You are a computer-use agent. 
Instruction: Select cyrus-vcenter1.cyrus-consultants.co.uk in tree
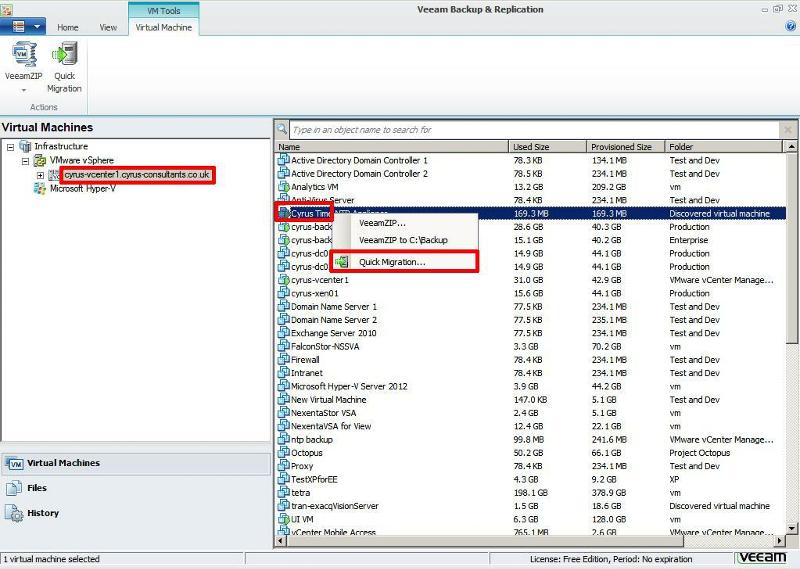137,175
